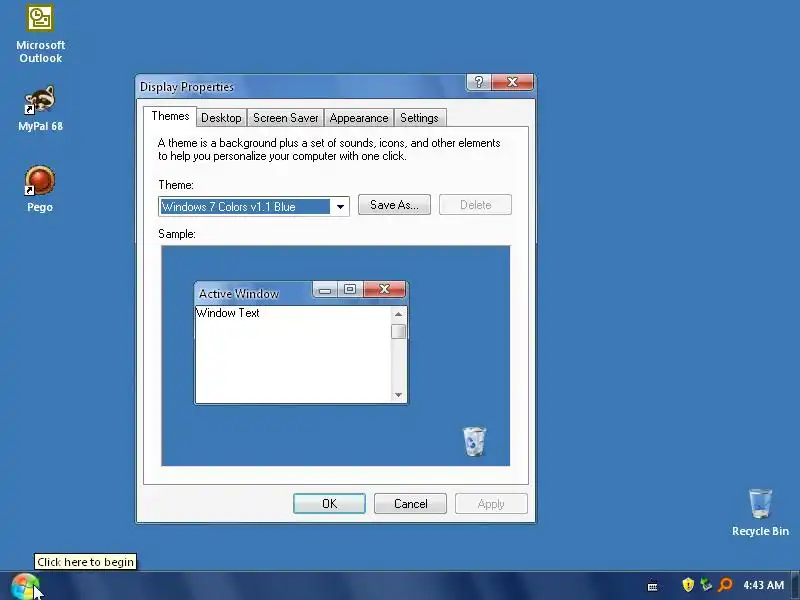Click the show desktop strip beside the clock
Image resolution: width=800 pixels, height=600 pixels.
pyautogui.click(x=795, y=586)
